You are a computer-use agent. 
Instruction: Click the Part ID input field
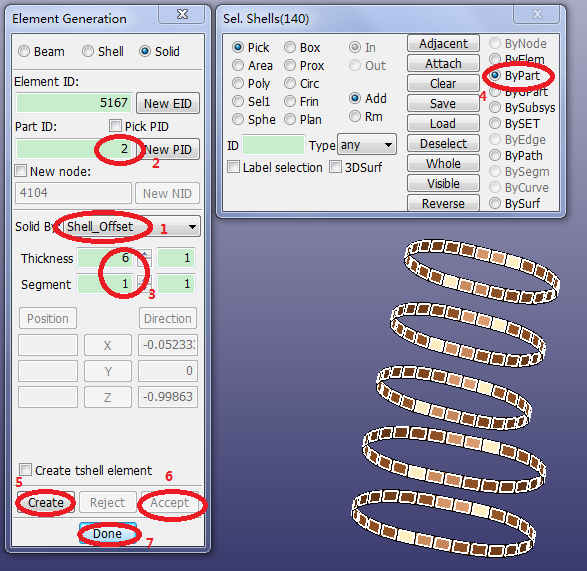(x=74, y=149)
